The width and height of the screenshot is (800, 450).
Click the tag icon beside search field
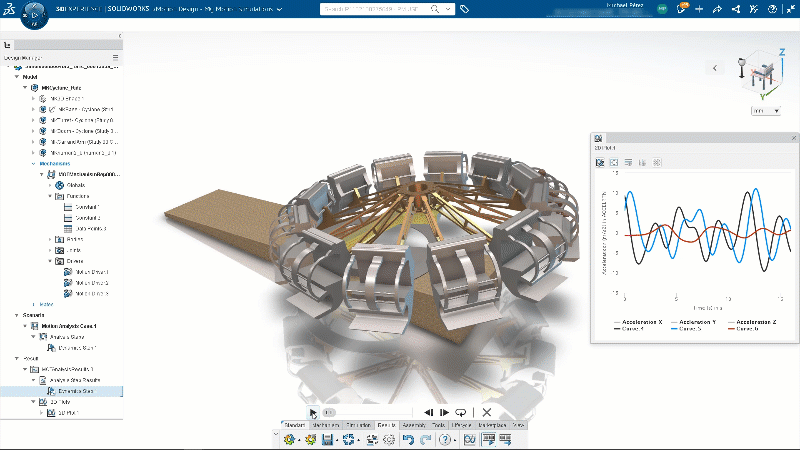[x=465, y=9]
